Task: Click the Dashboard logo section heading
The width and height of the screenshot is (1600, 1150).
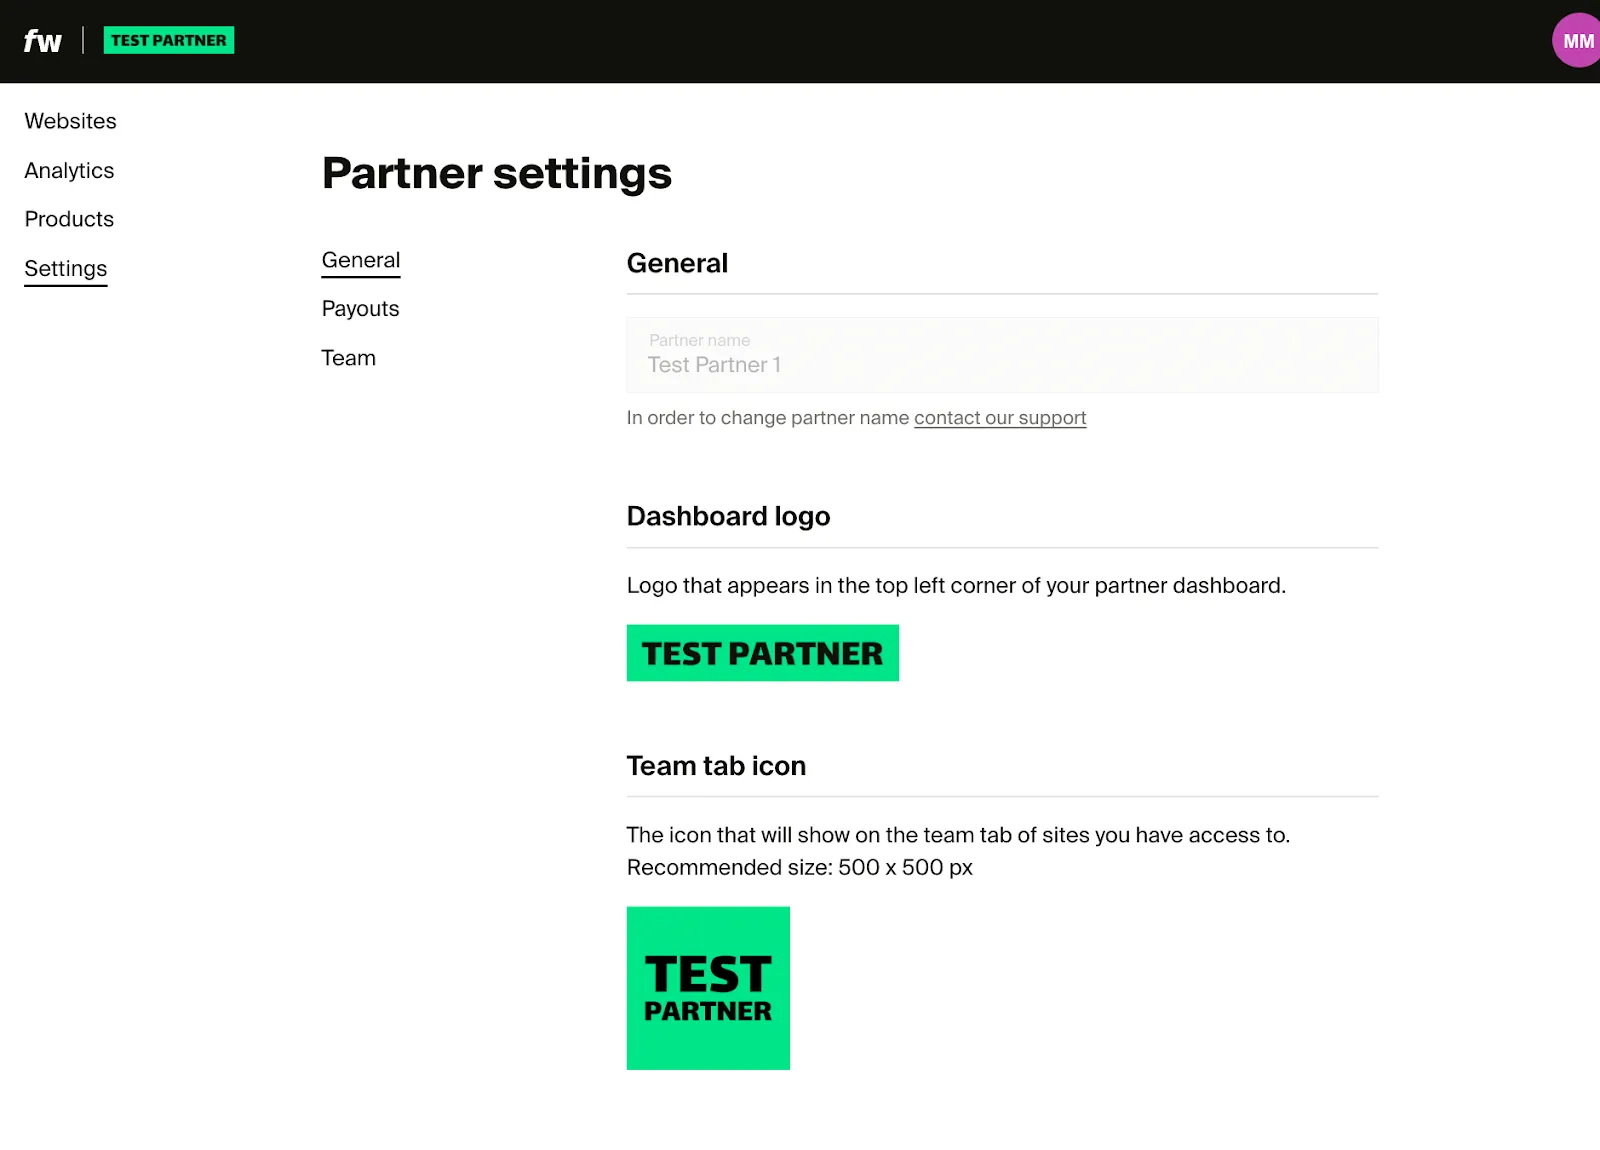Action: [728, 516]
